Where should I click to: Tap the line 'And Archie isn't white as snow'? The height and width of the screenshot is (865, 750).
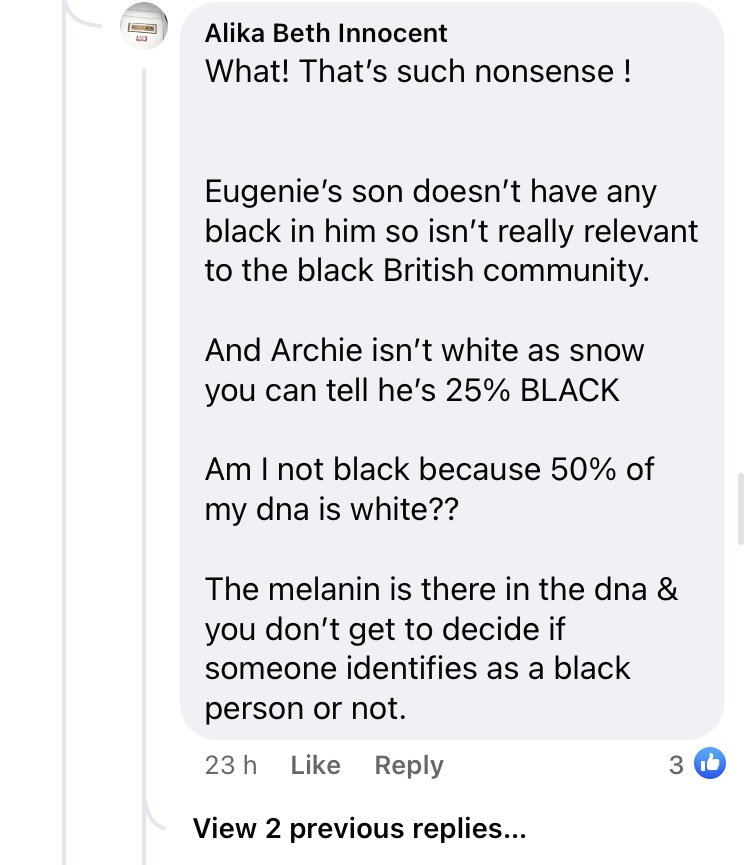click(x=424, y=350)
